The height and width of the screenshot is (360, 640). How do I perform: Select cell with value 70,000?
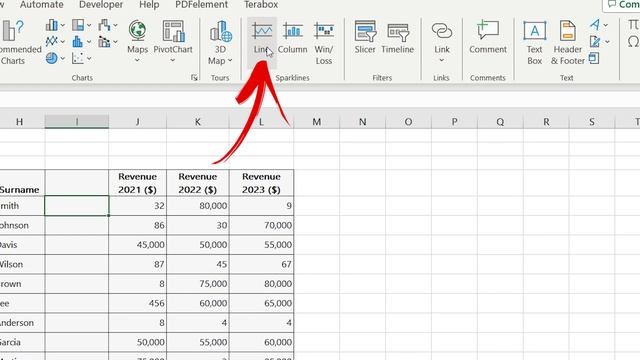261,225
